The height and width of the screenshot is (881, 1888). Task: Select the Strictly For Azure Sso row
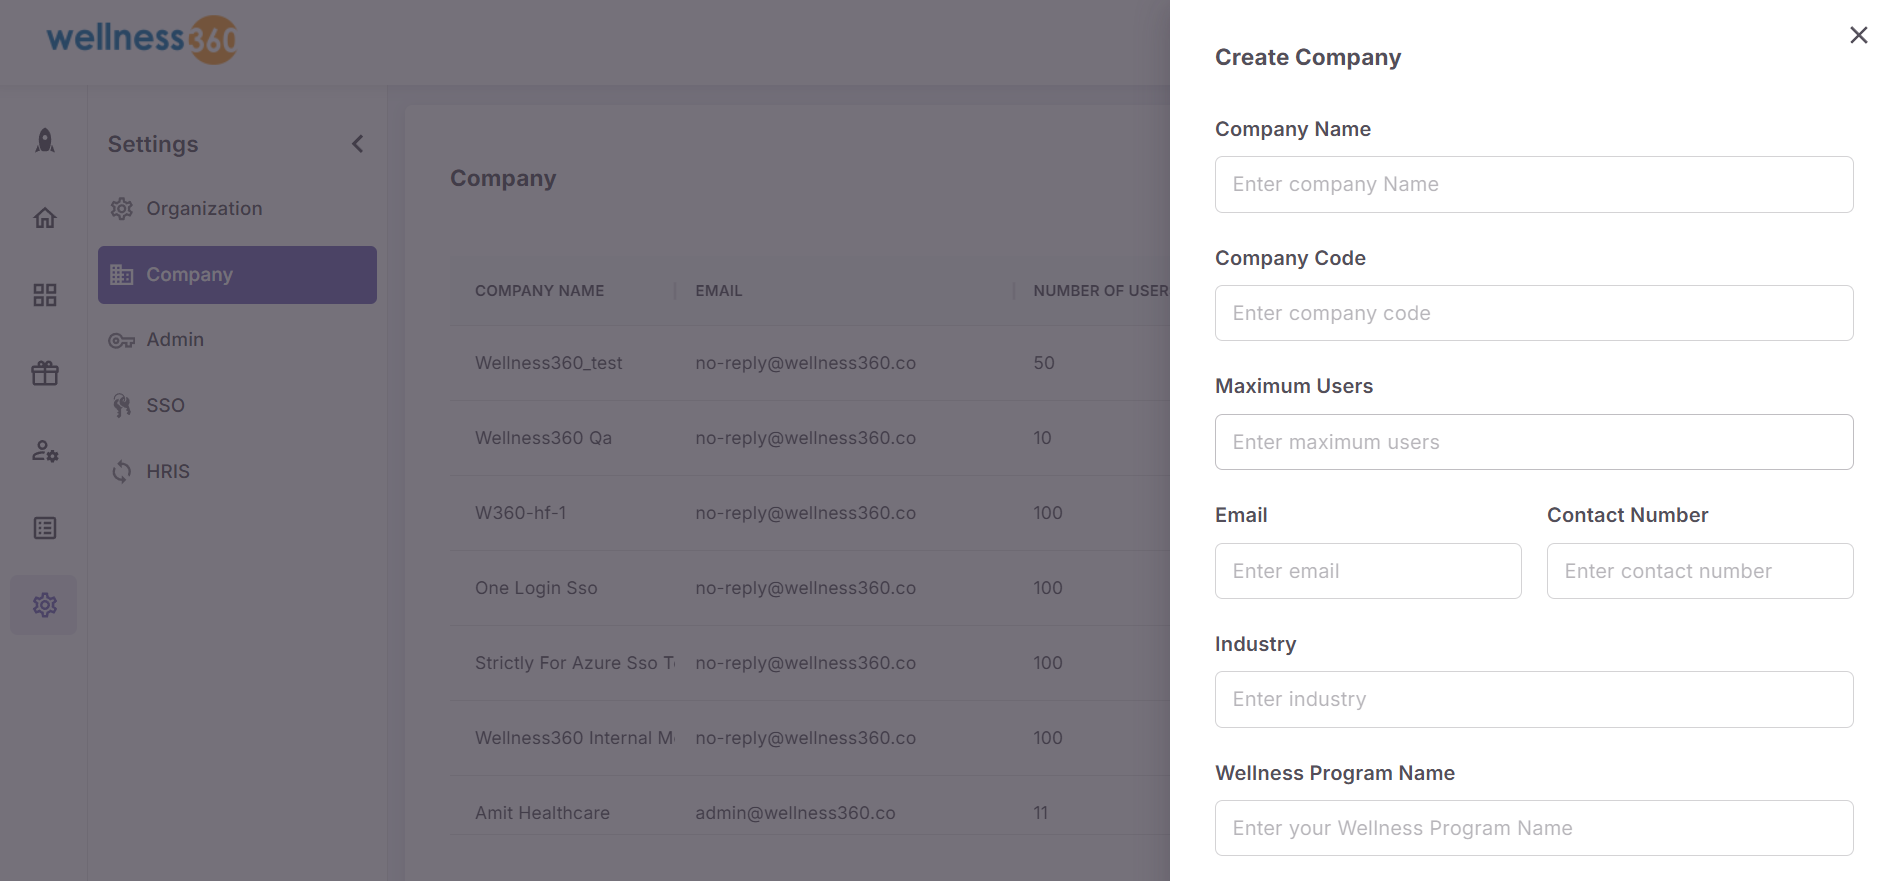809,663
